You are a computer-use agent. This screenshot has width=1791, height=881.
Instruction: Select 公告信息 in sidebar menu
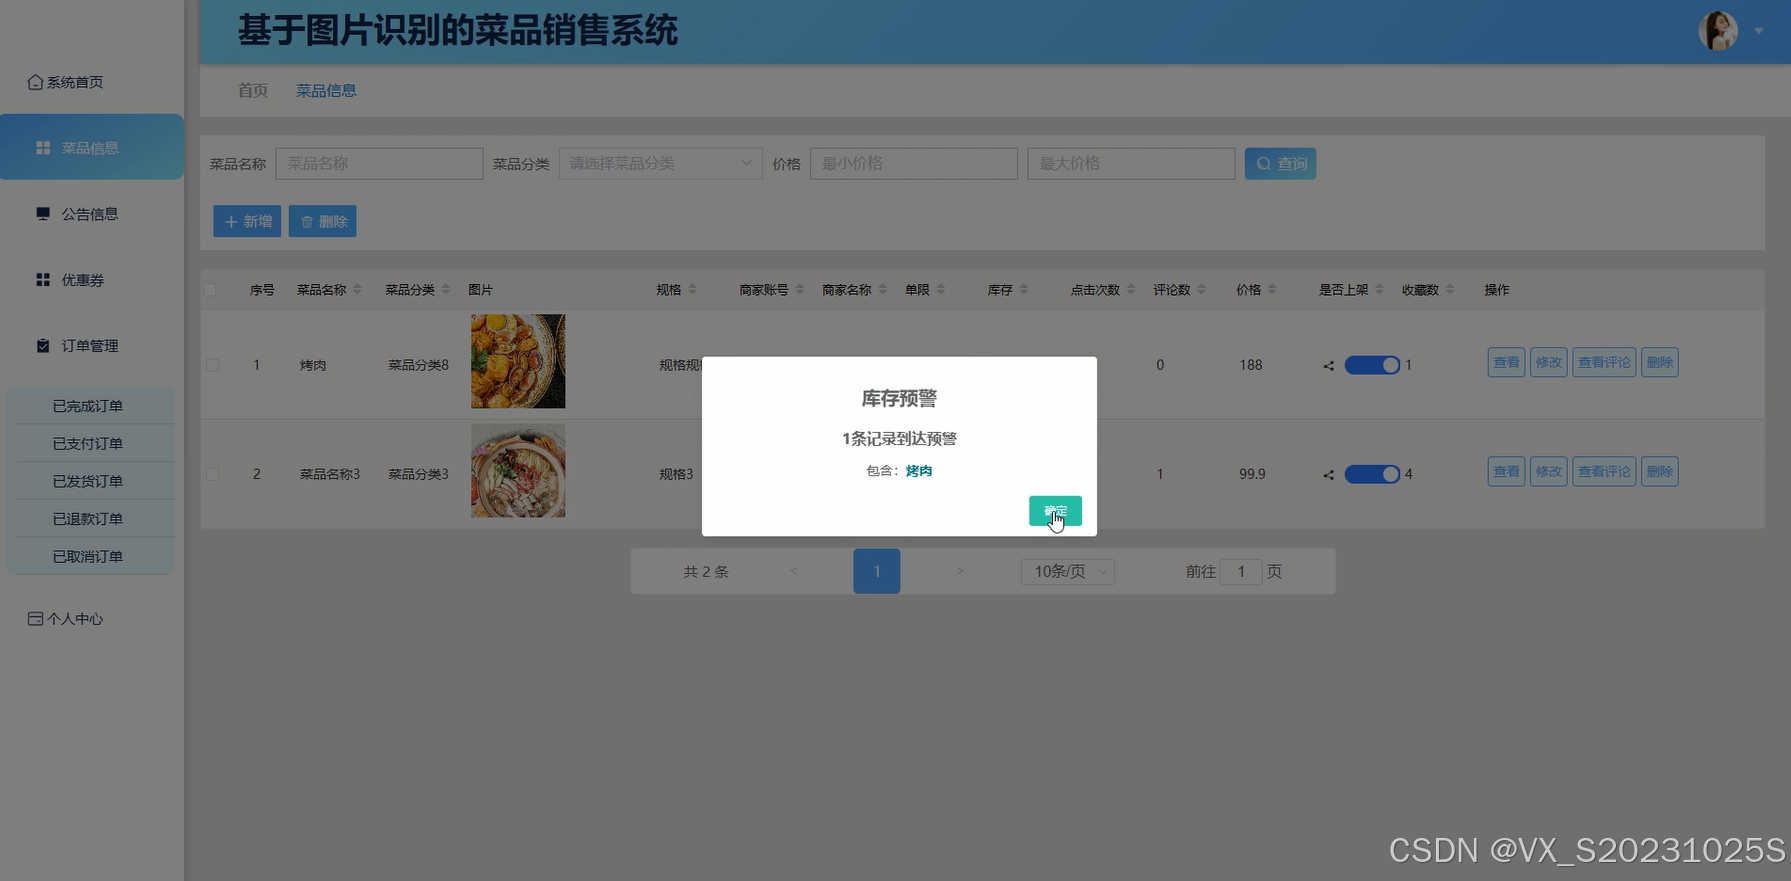tap(90, 214)
